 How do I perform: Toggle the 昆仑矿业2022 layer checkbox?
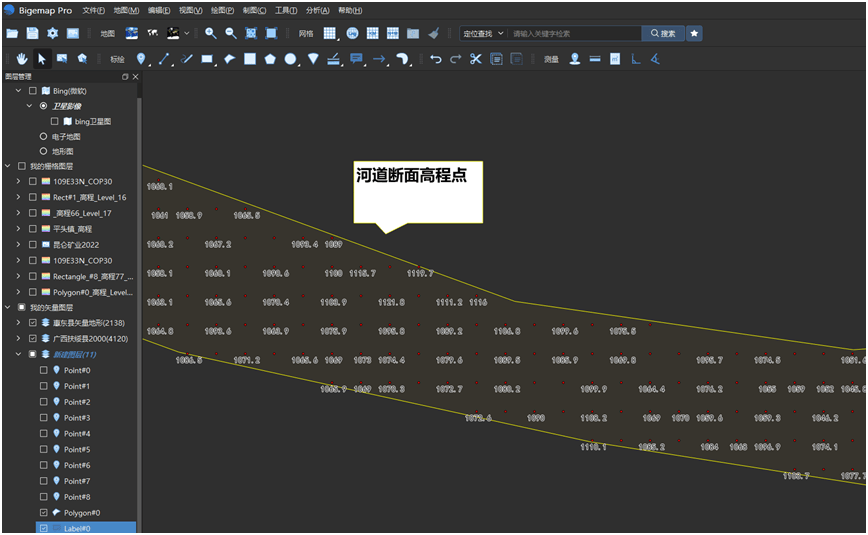coord(33,244)
